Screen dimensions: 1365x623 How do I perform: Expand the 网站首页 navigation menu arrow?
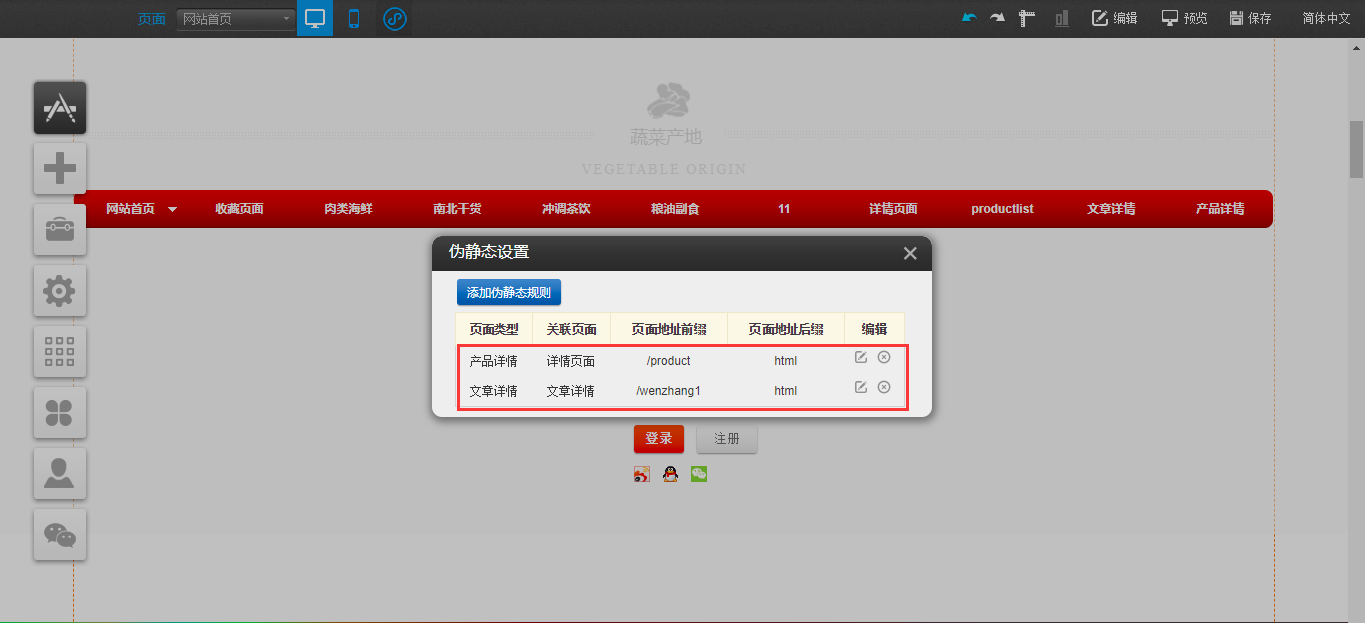[x=172, y=210]
